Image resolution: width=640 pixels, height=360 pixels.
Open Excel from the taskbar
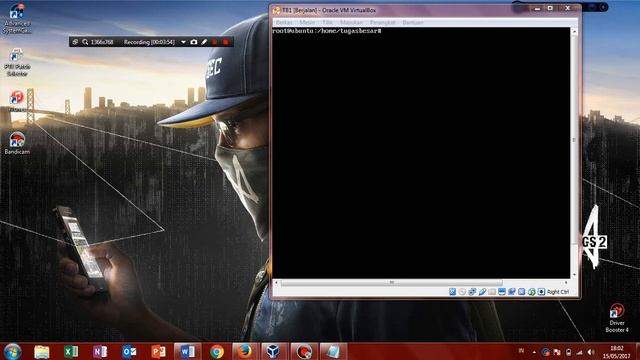tap(71, 351)
